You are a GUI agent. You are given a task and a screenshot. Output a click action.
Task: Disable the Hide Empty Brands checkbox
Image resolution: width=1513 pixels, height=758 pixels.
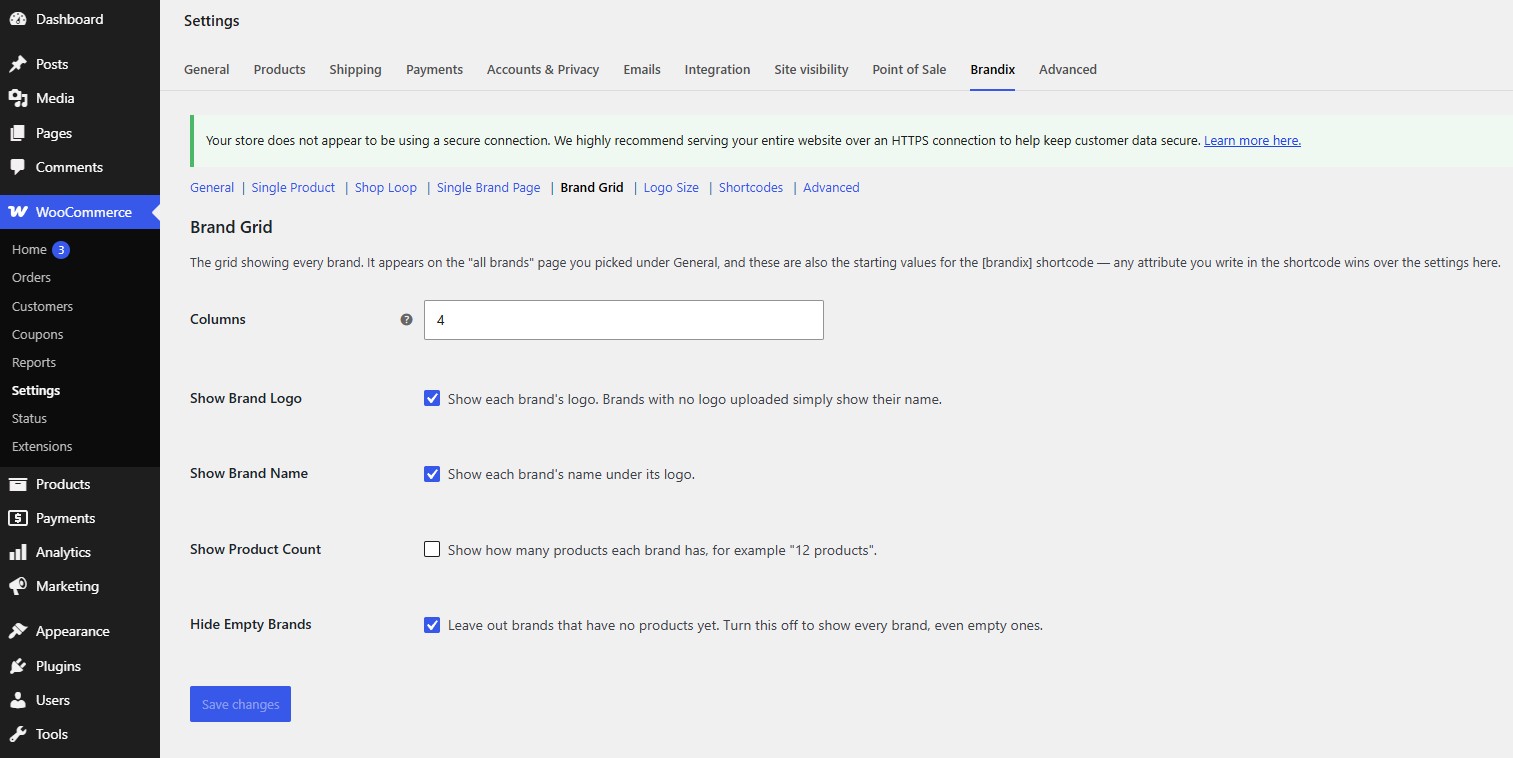(x=432, y=625)
